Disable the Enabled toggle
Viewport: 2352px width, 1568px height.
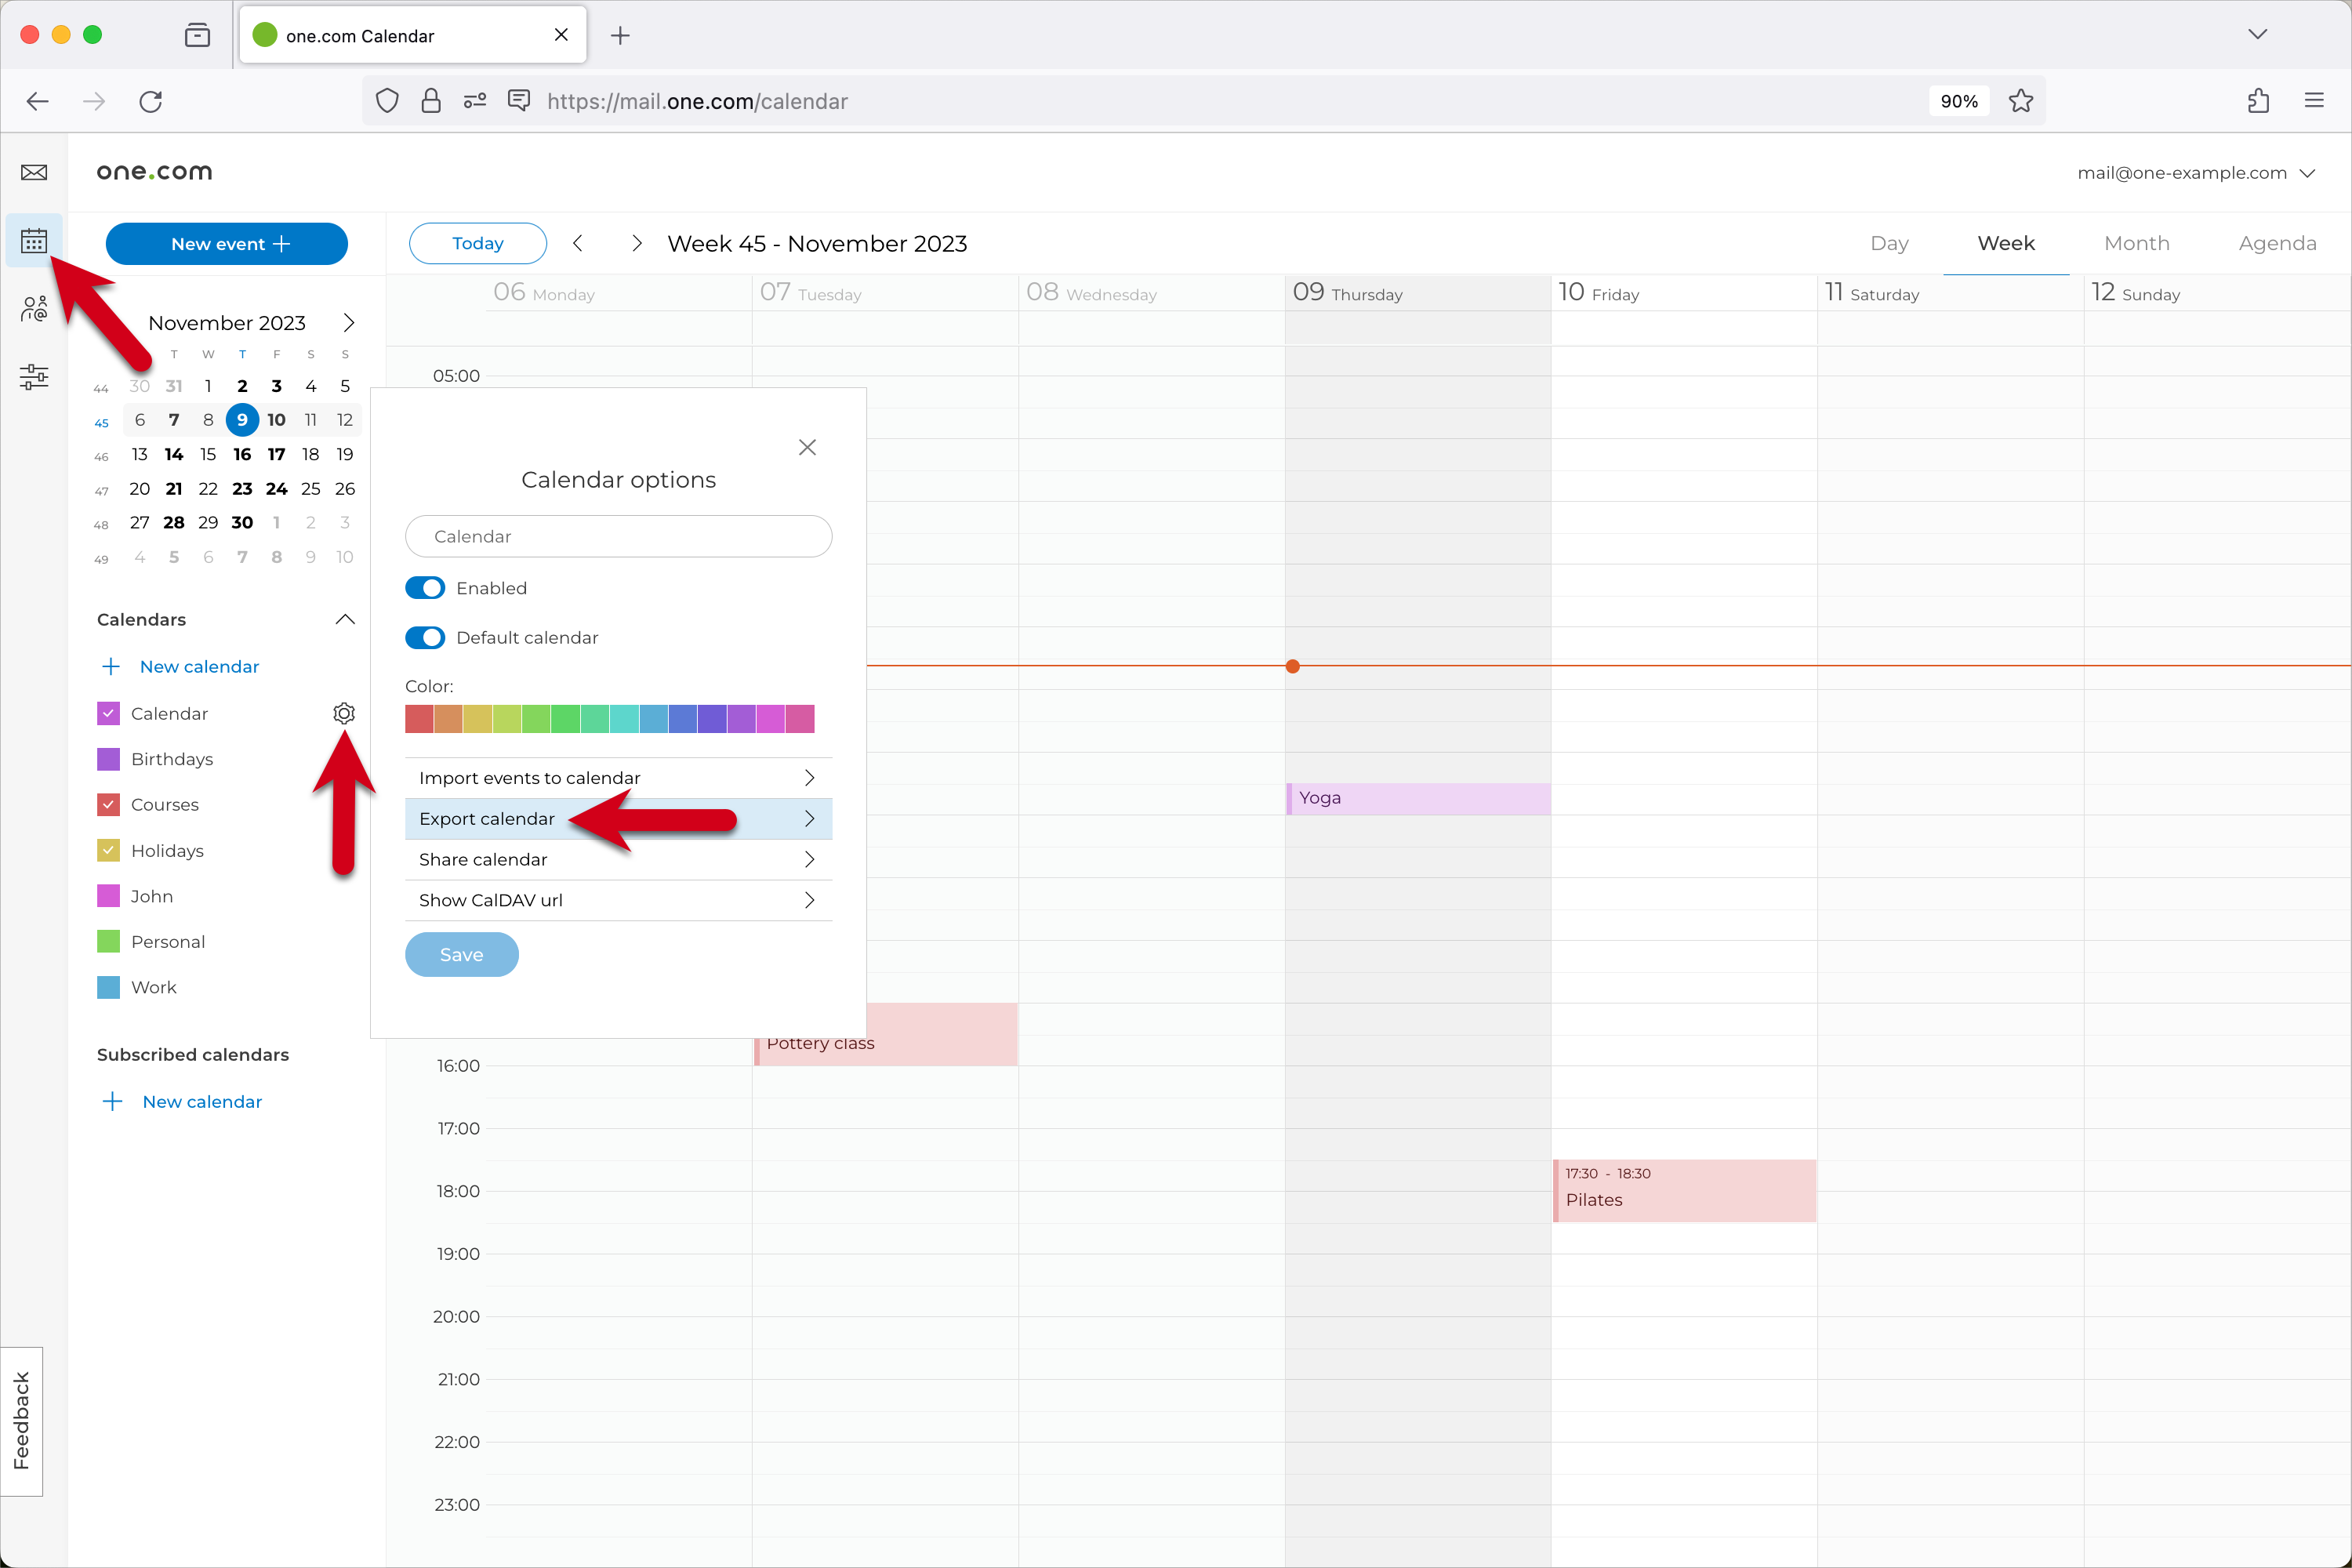424,587
